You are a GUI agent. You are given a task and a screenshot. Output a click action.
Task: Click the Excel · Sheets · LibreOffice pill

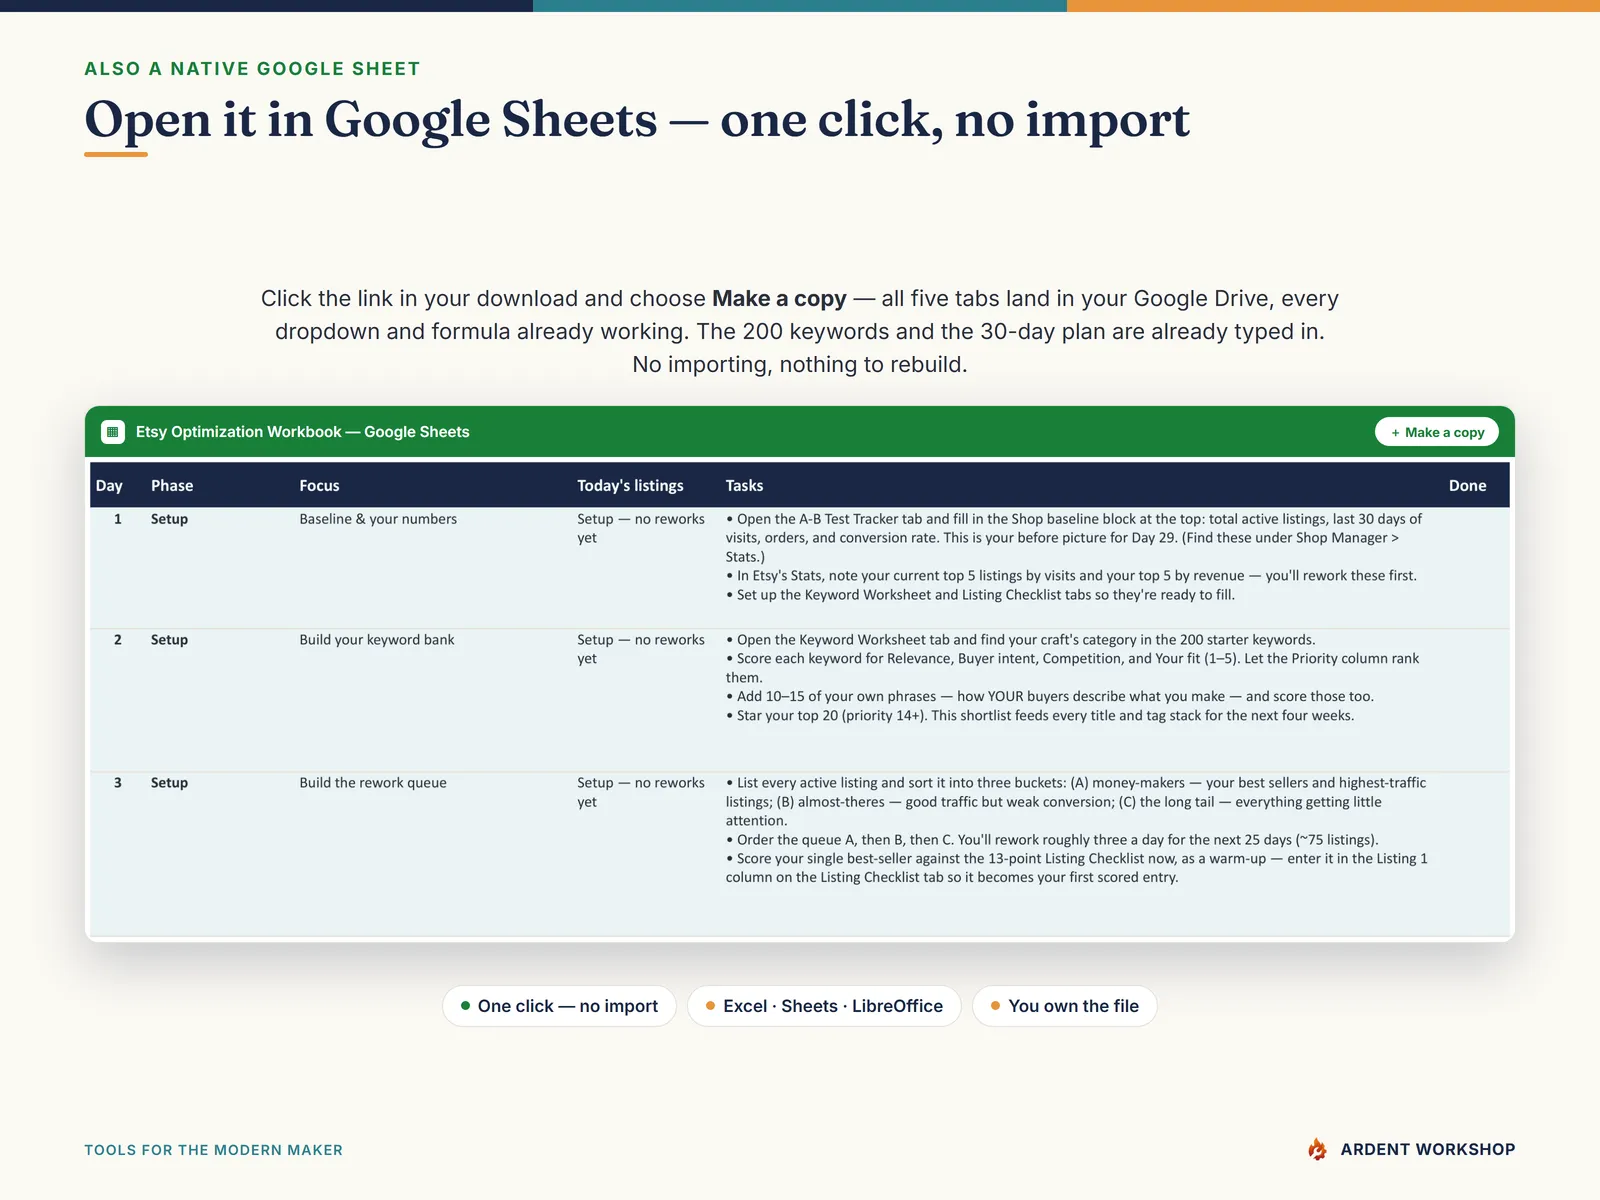click(824, 1006)
